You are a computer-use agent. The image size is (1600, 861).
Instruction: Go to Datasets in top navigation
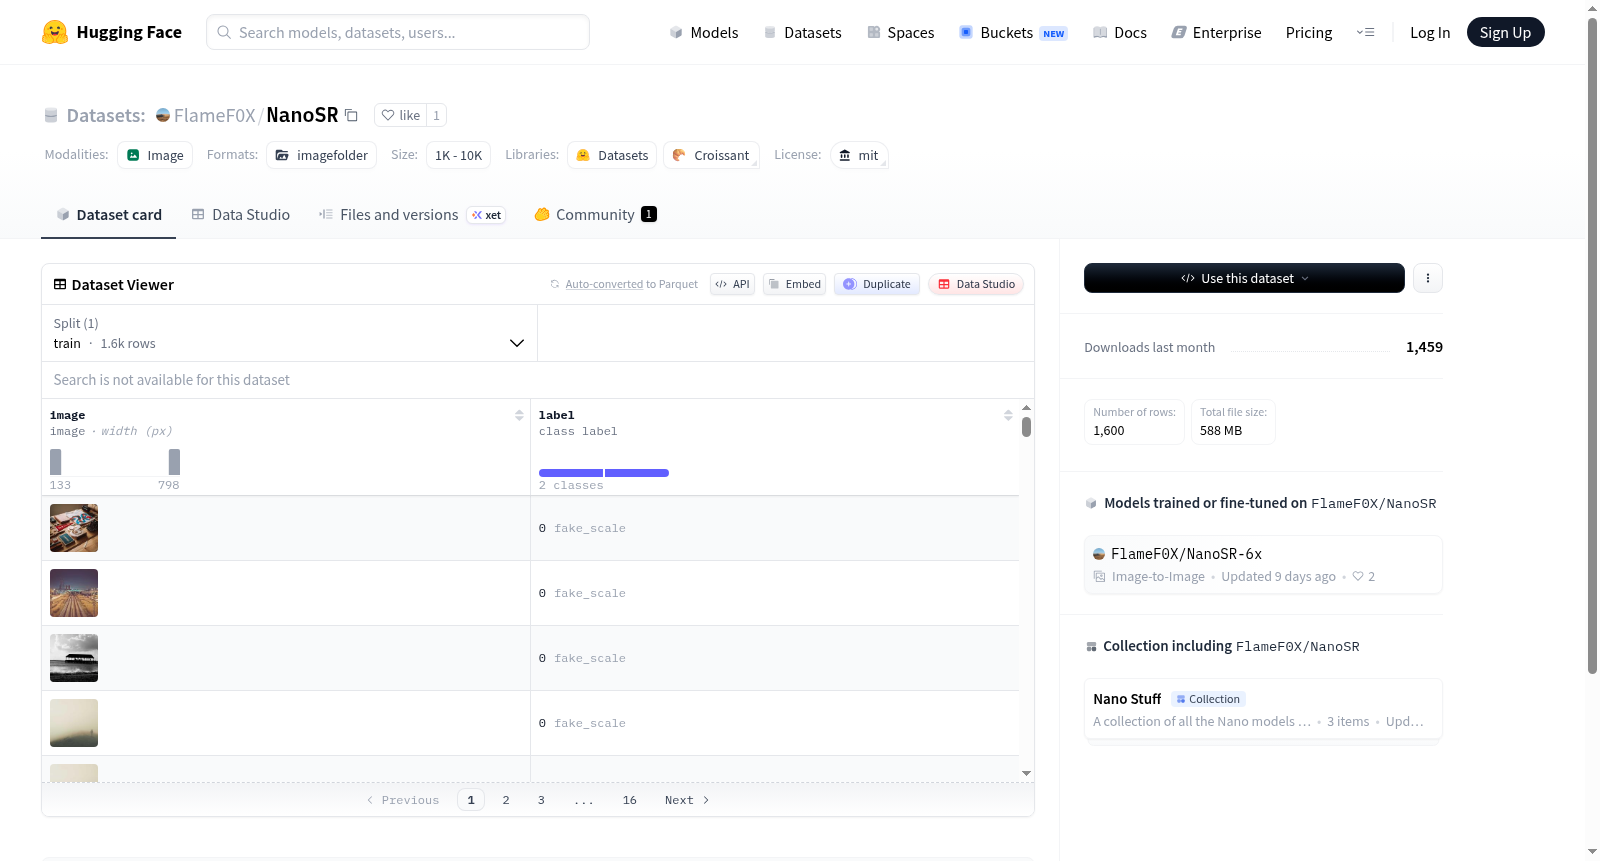[802, 32]
